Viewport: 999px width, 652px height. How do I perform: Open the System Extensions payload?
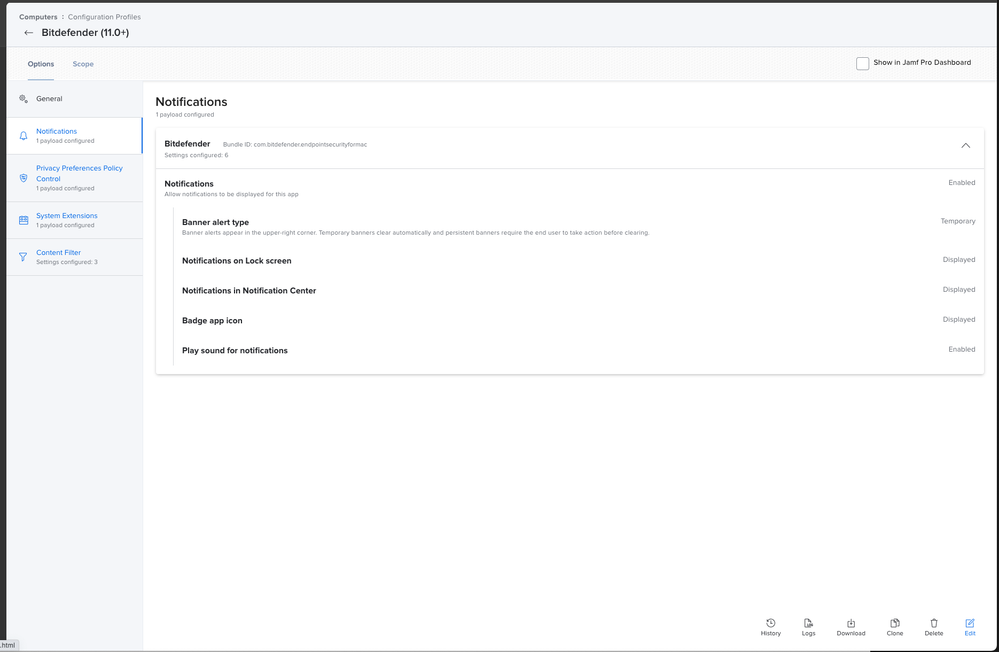(x=75, y=221)
